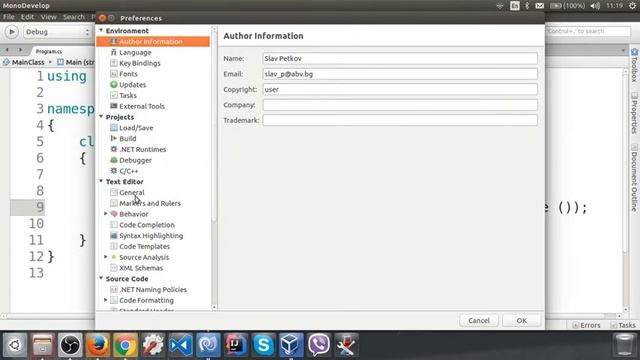The height and width of the screenshot is (360, 640).
Task: Open the File menu in MonoDevelop
Action: coord(9,17)
